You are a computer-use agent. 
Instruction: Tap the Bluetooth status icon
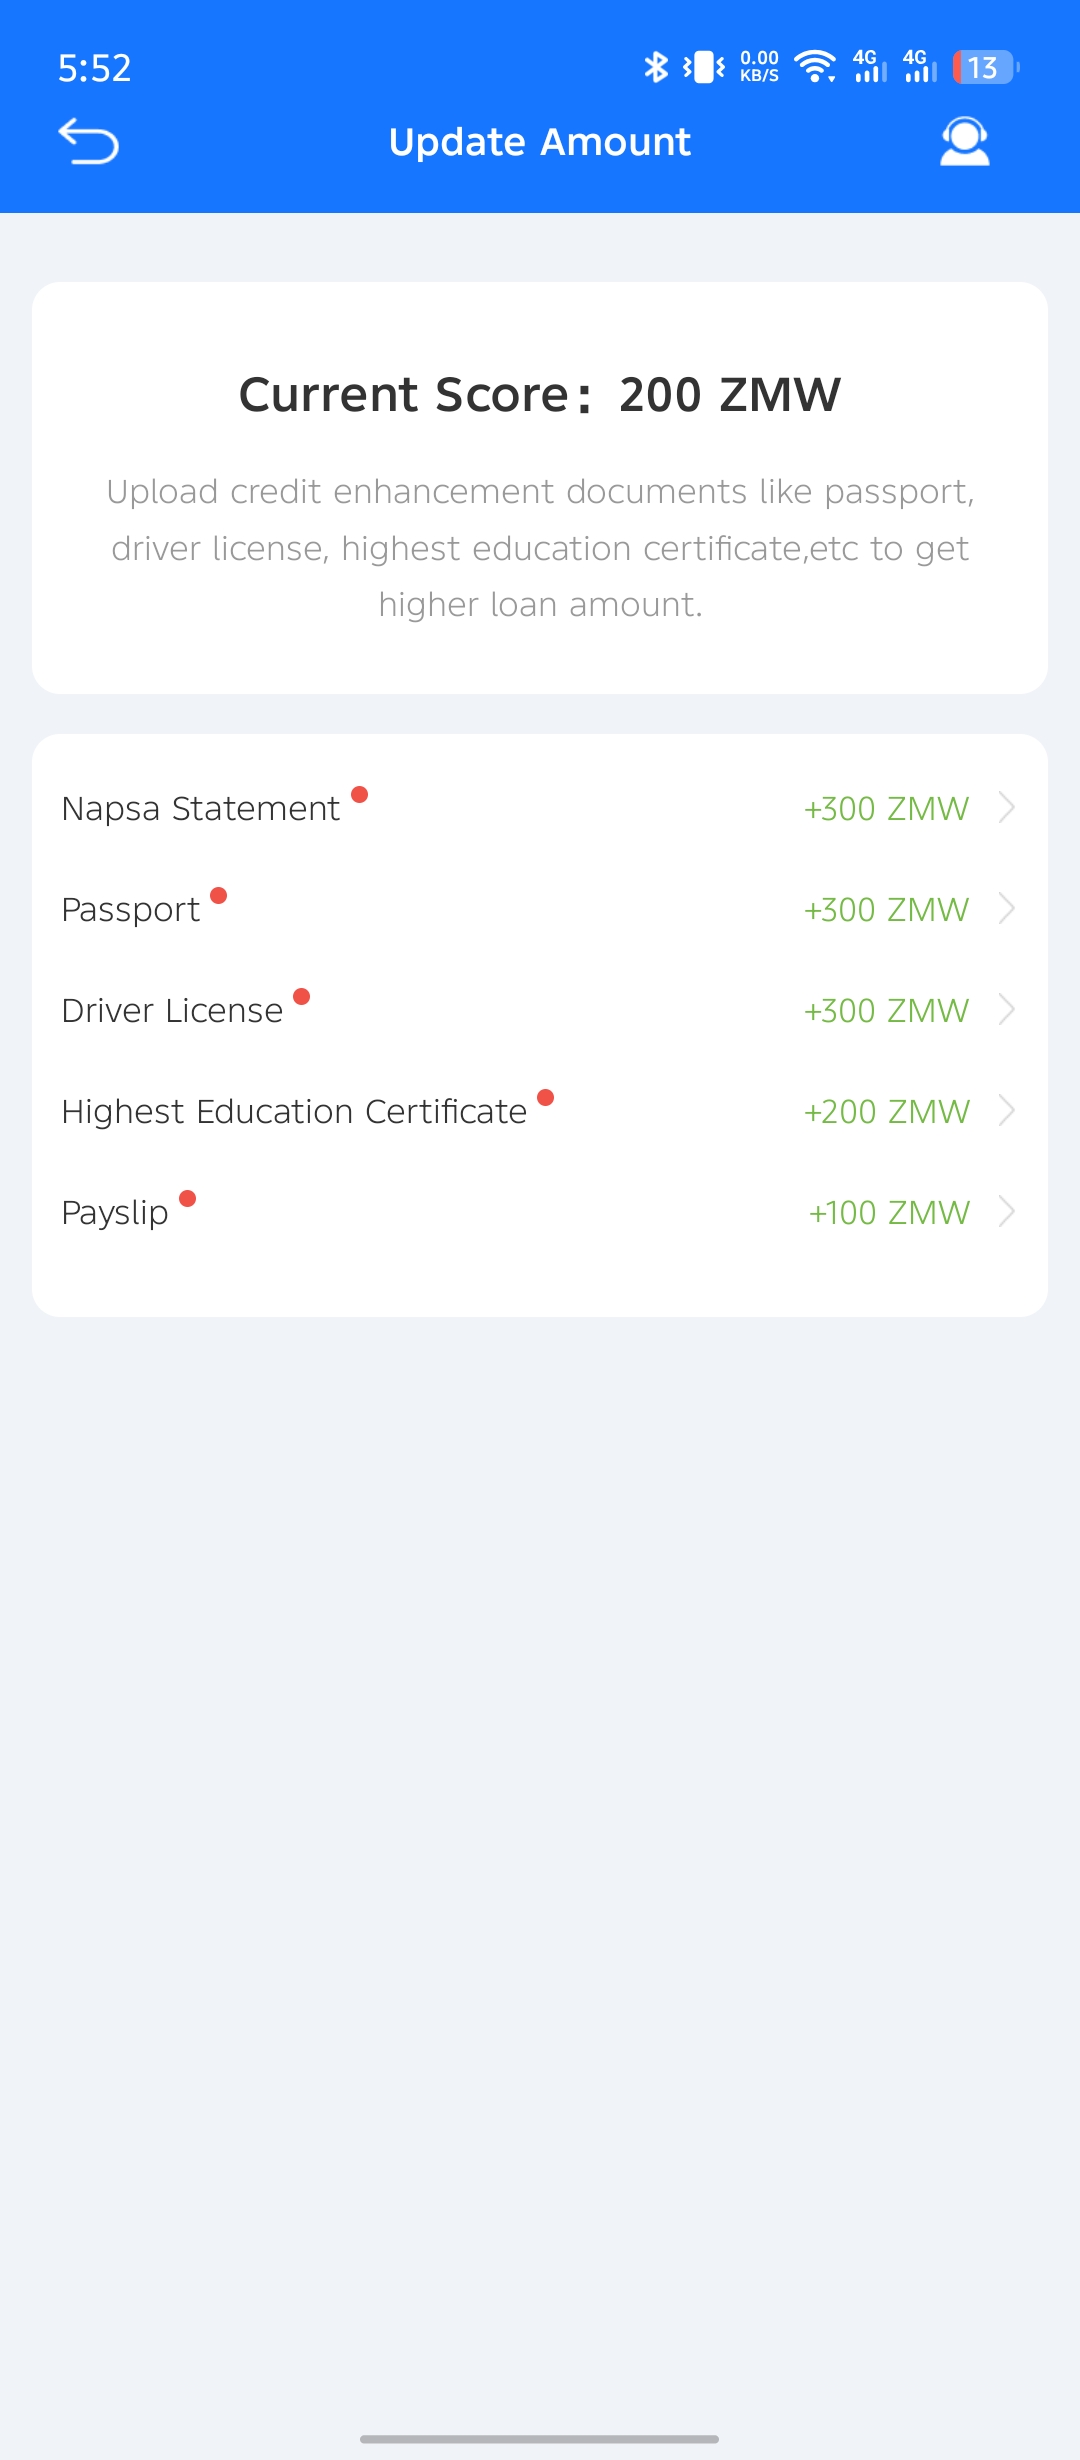[656, 67]
